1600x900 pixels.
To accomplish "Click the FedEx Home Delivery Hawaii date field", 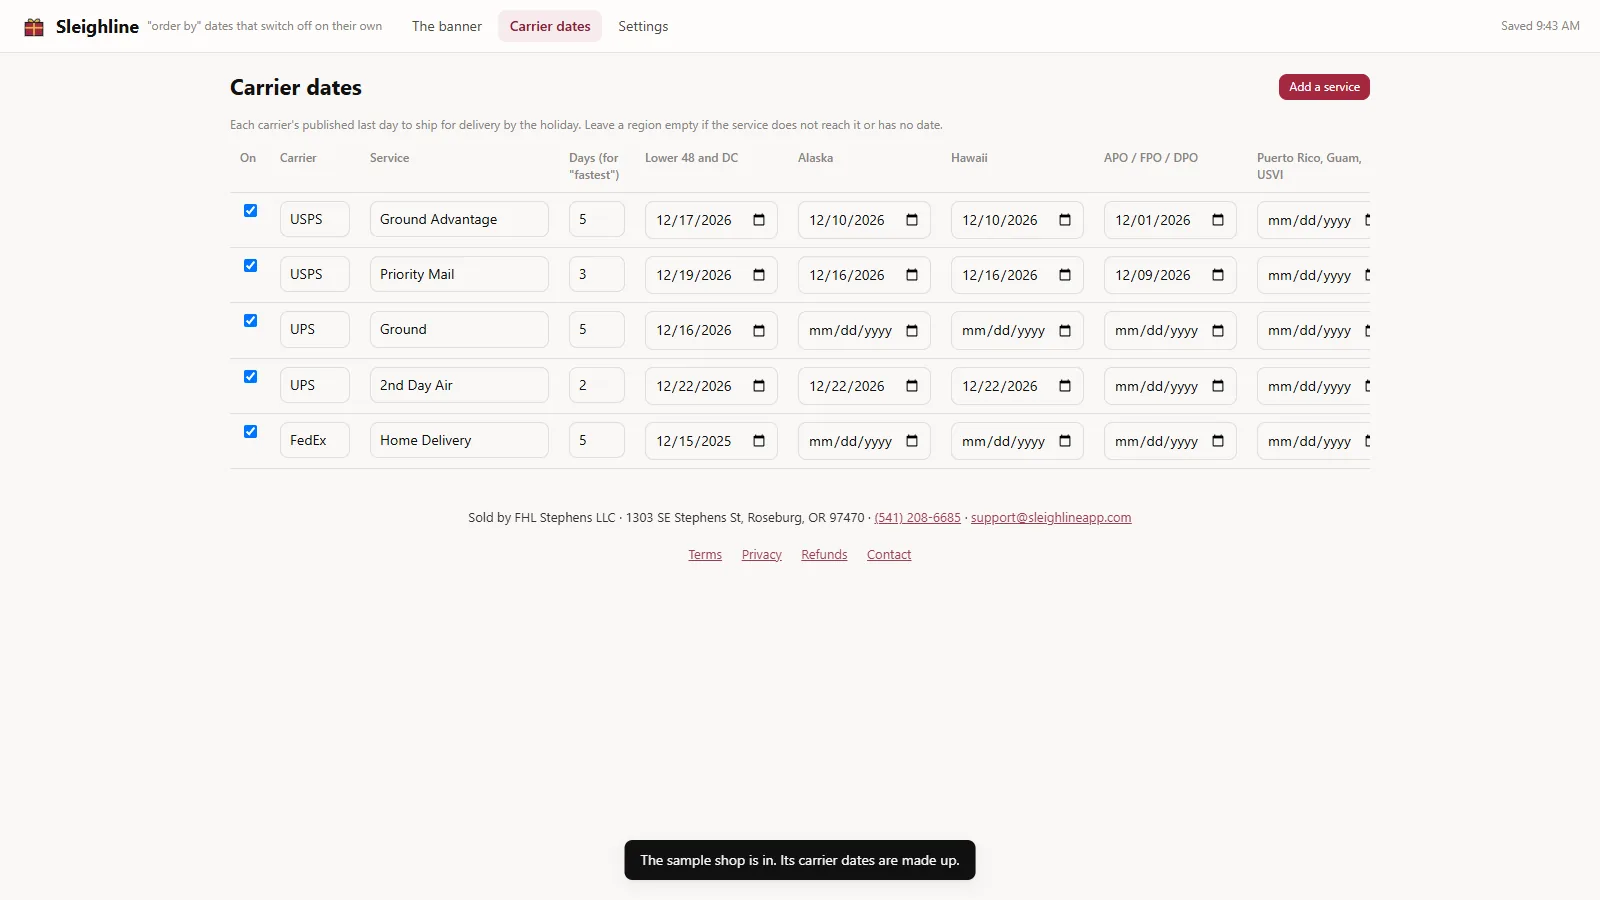I will coord(1017,441).
